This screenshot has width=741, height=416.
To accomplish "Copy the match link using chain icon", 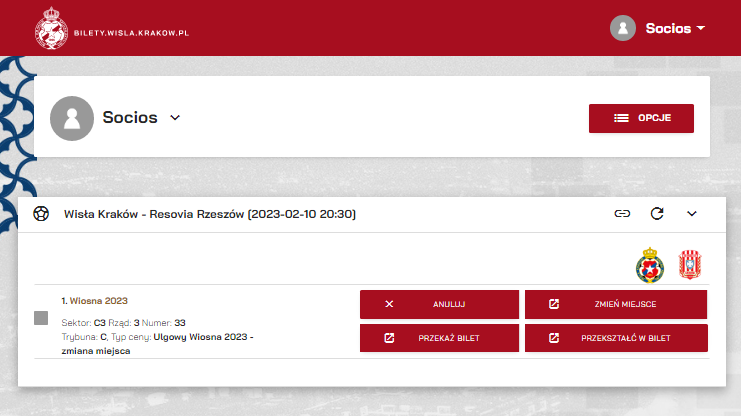I will [x=622, y=214].
